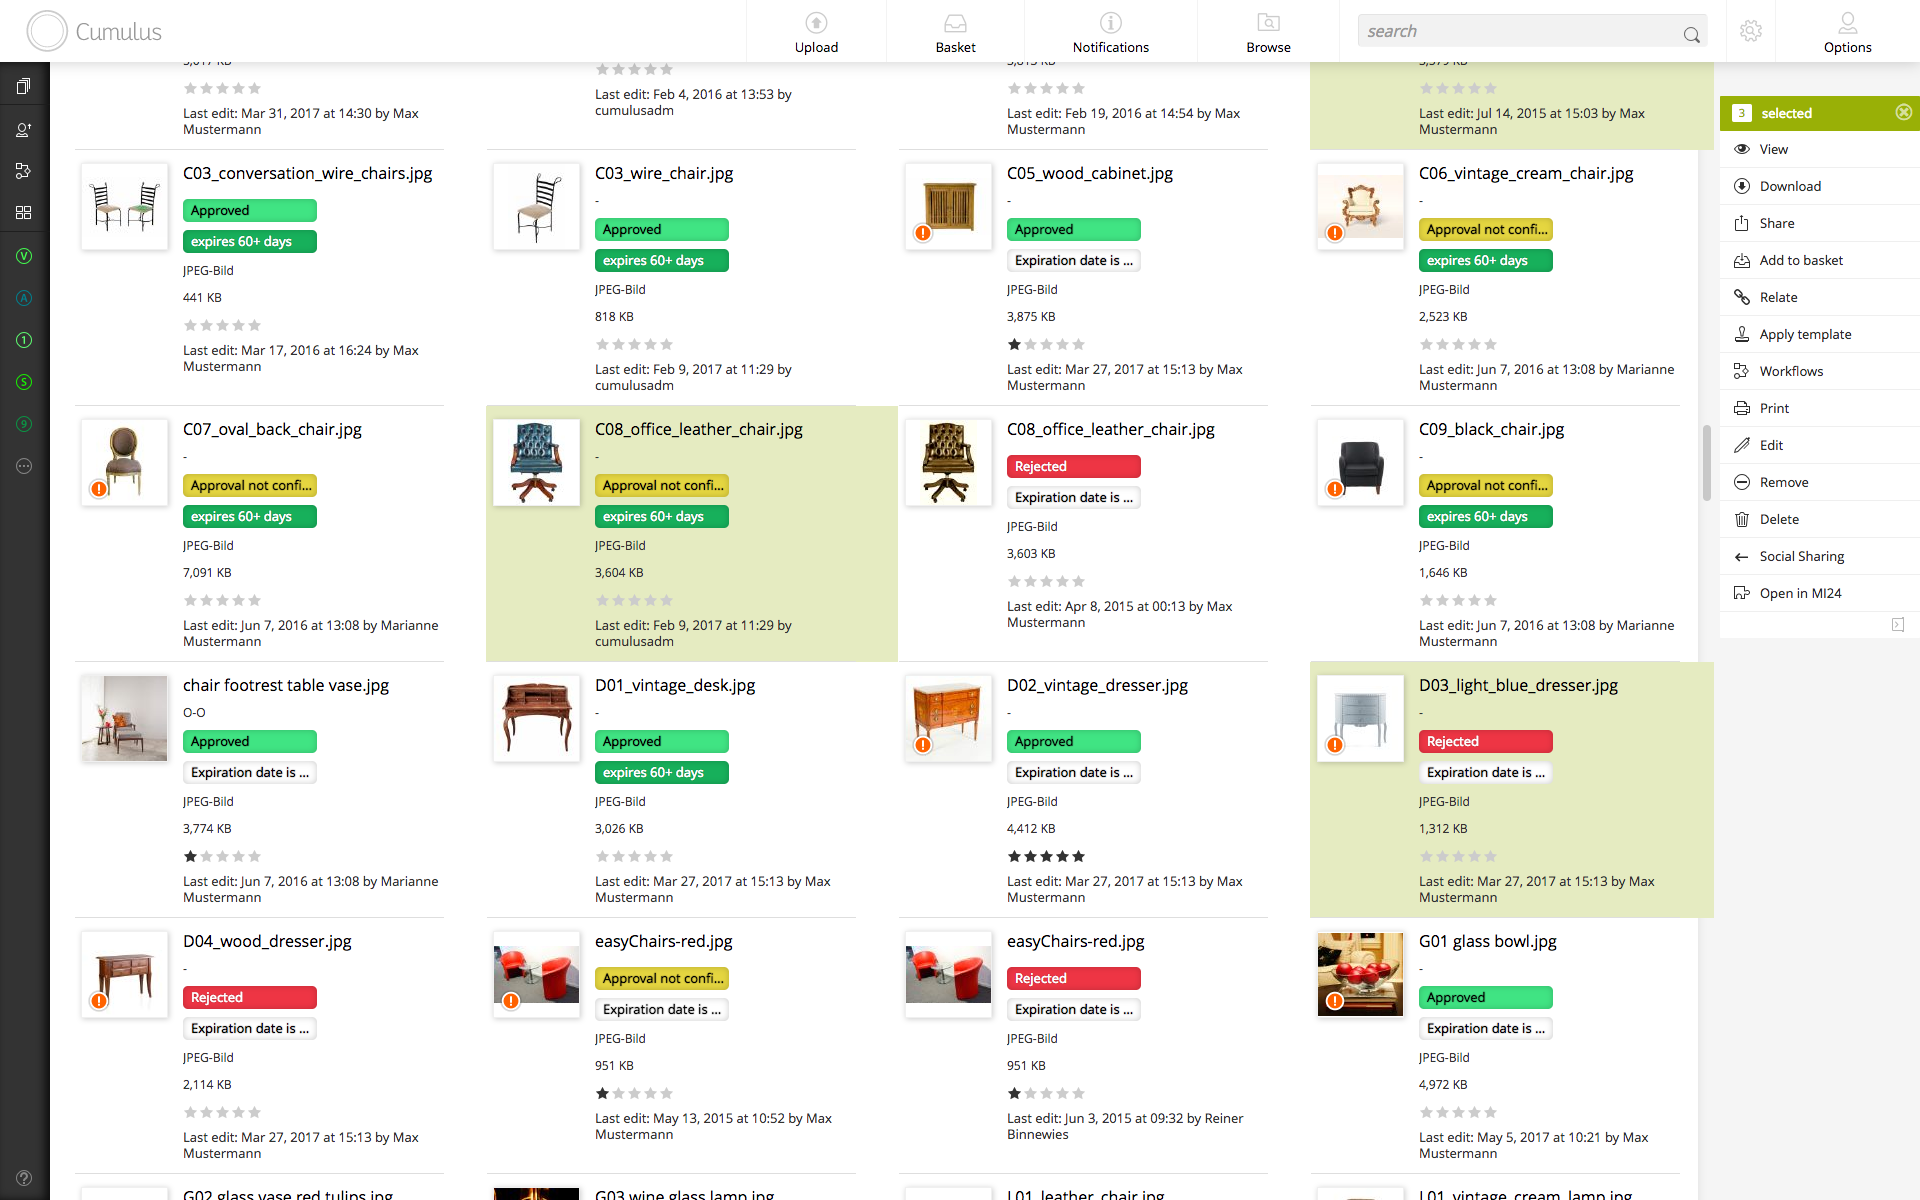Set first star on chair footrest table vase rating
Image resolution: width=1920 pixels, height=1200 pixels.
190,856
